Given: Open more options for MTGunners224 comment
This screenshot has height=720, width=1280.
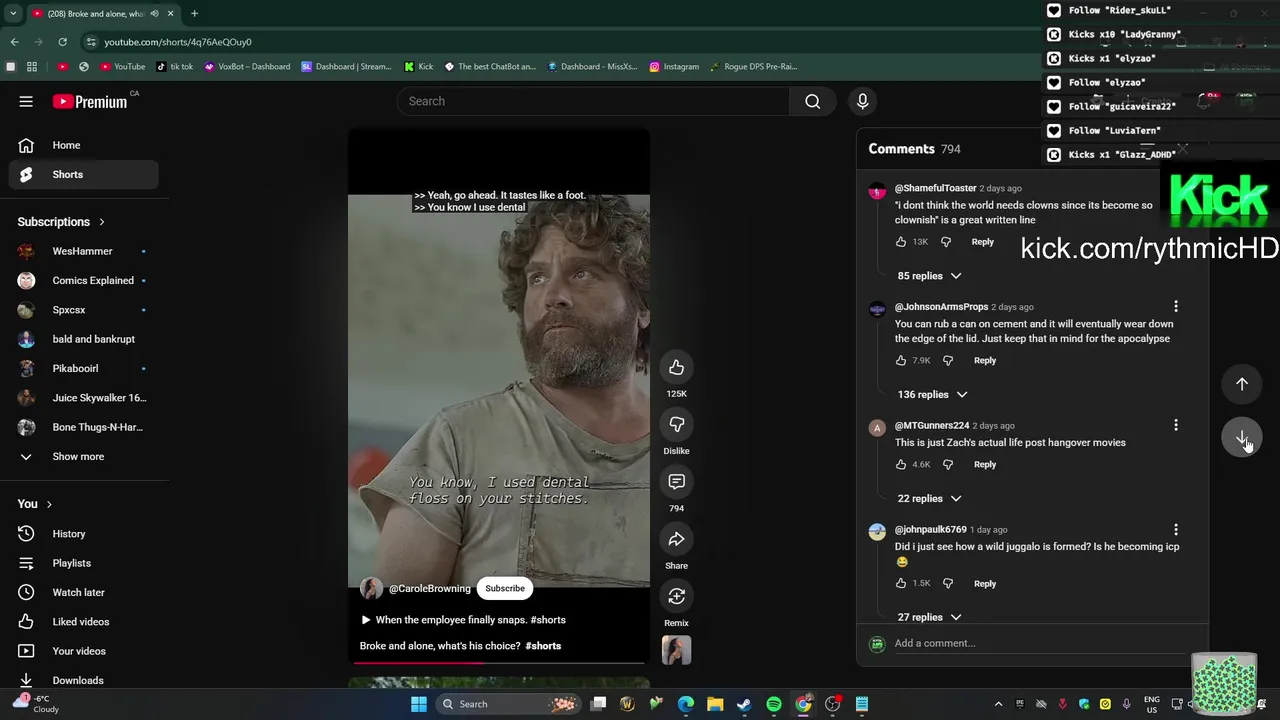Looking at the screenshot, I should click(1176, 426).
